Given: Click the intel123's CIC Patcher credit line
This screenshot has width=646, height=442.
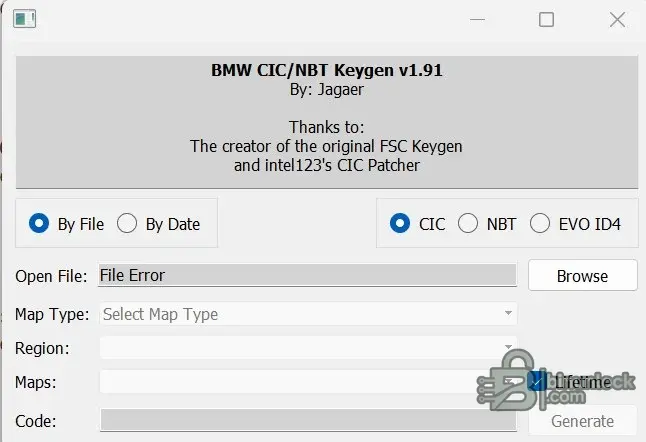Looking at the screenshot, I should 326,165.
